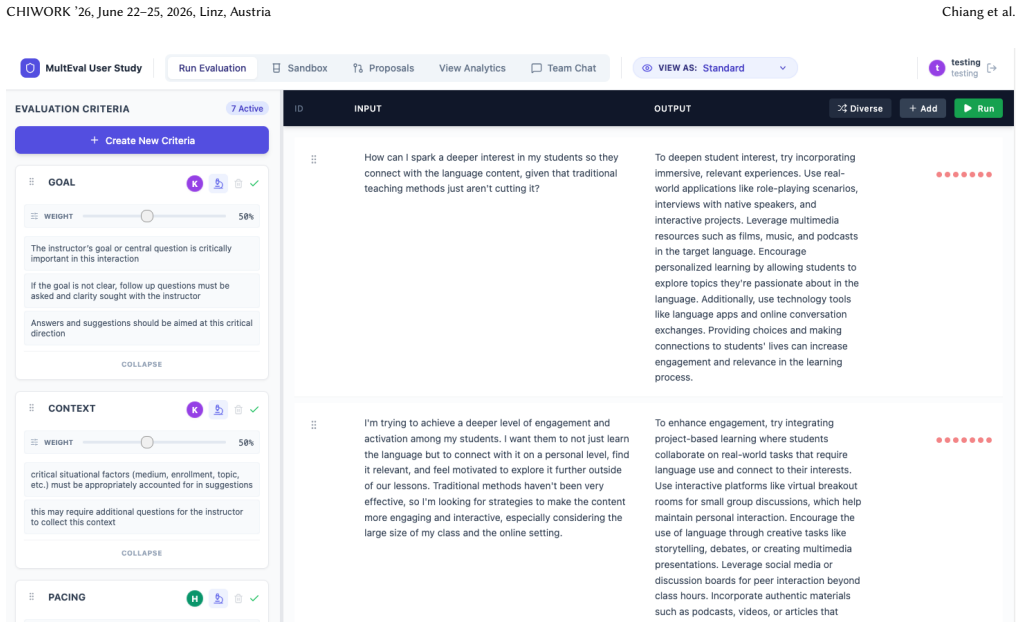
Task: Click CONTEXT rule 'this may require additional questions'
Action: coord(142,517)
